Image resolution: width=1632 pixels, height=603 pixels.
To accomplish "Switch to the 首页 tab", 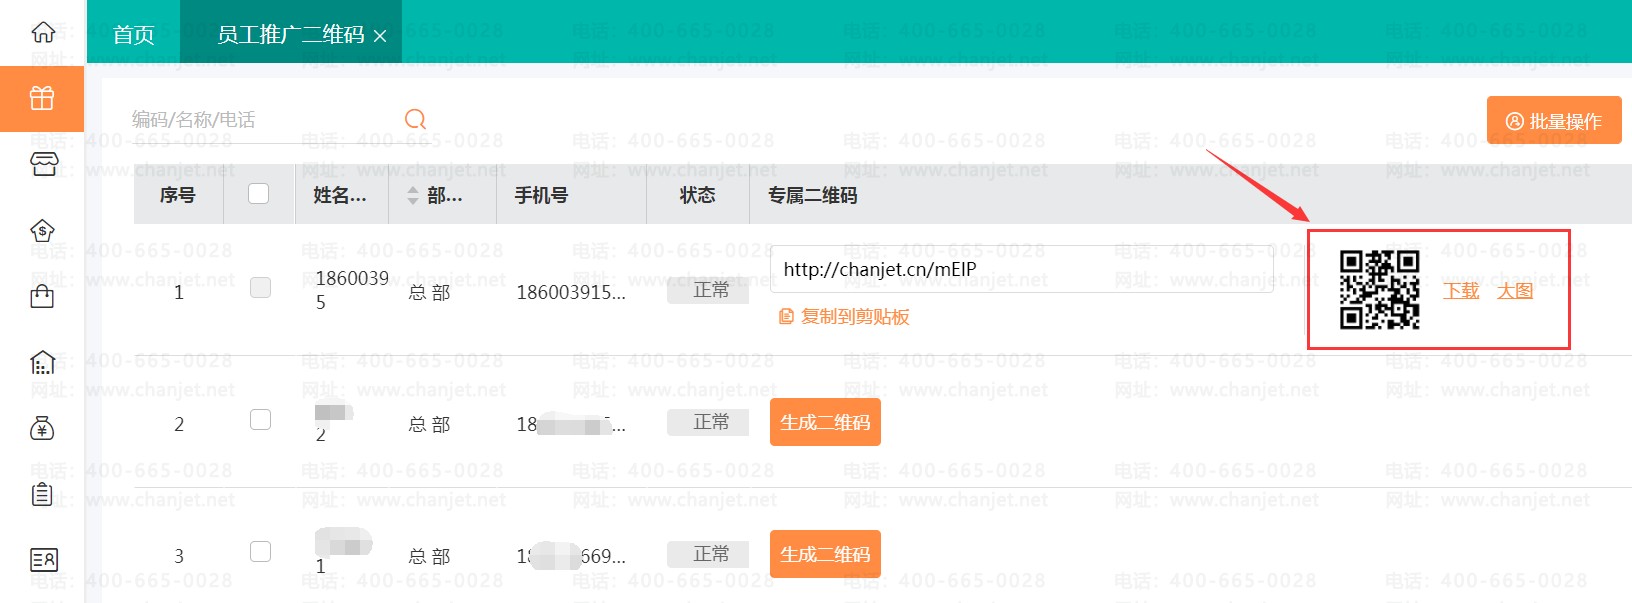I will click(134, 35).
